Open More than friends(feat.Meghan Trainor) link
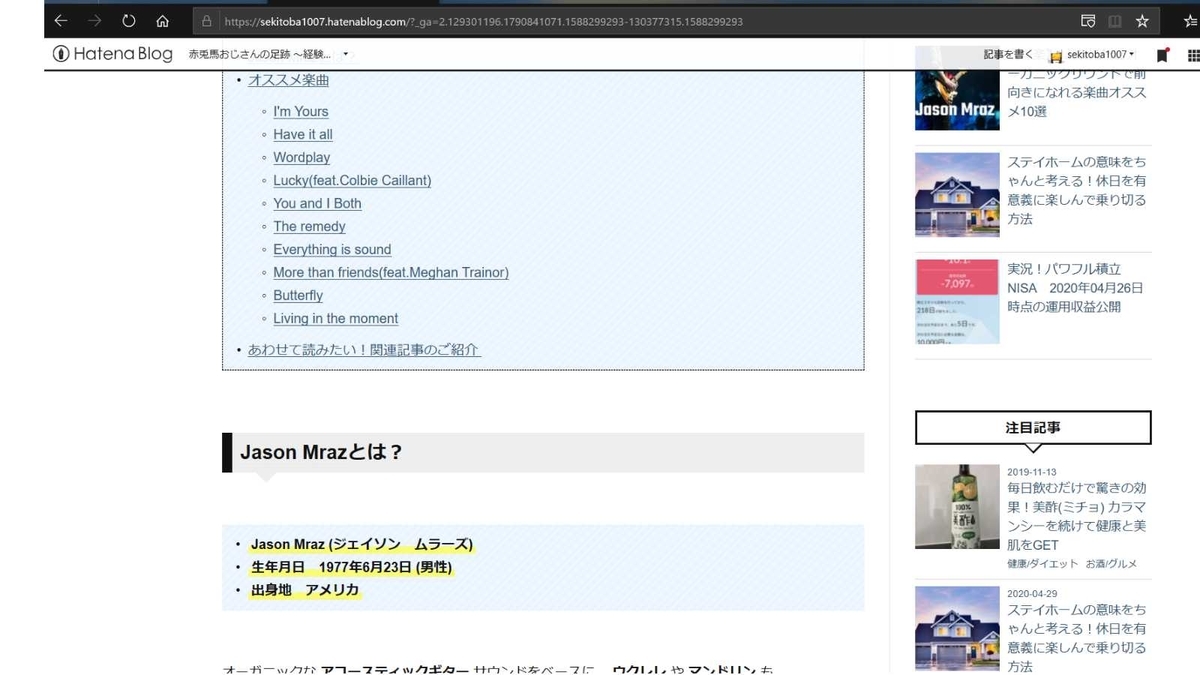 tap(391, 272)
